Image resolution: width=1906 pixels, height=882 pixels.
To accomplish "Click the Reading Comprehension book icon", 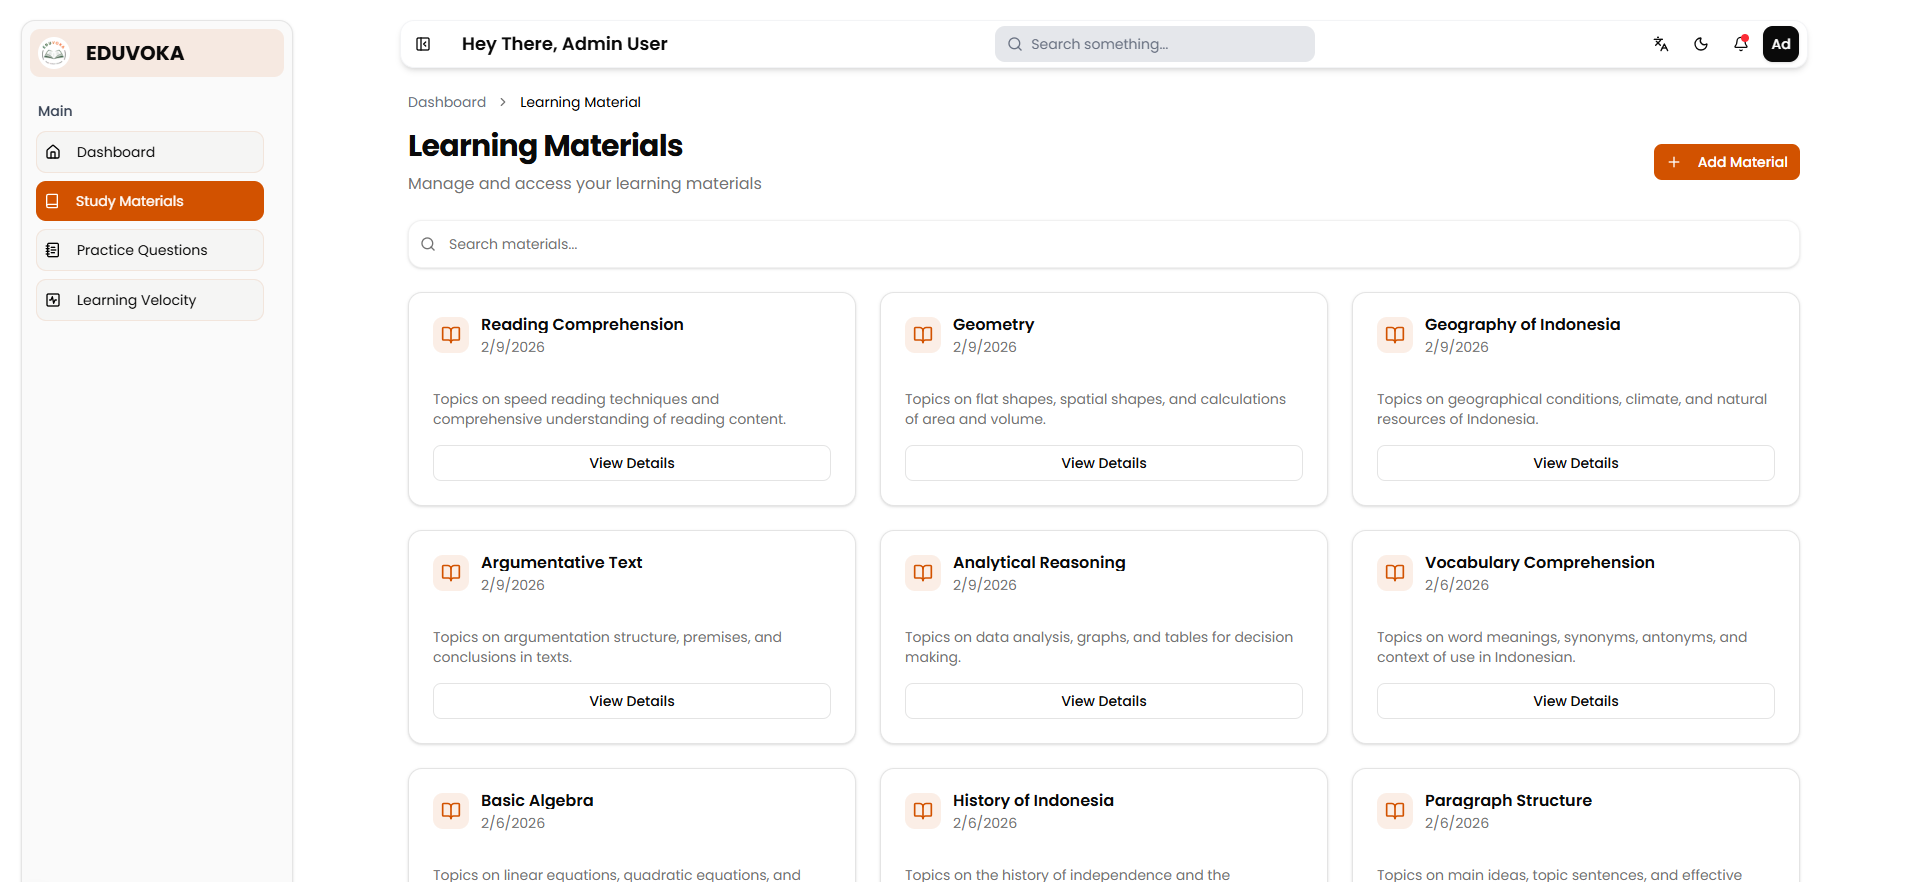I will [x=451, y=335].
